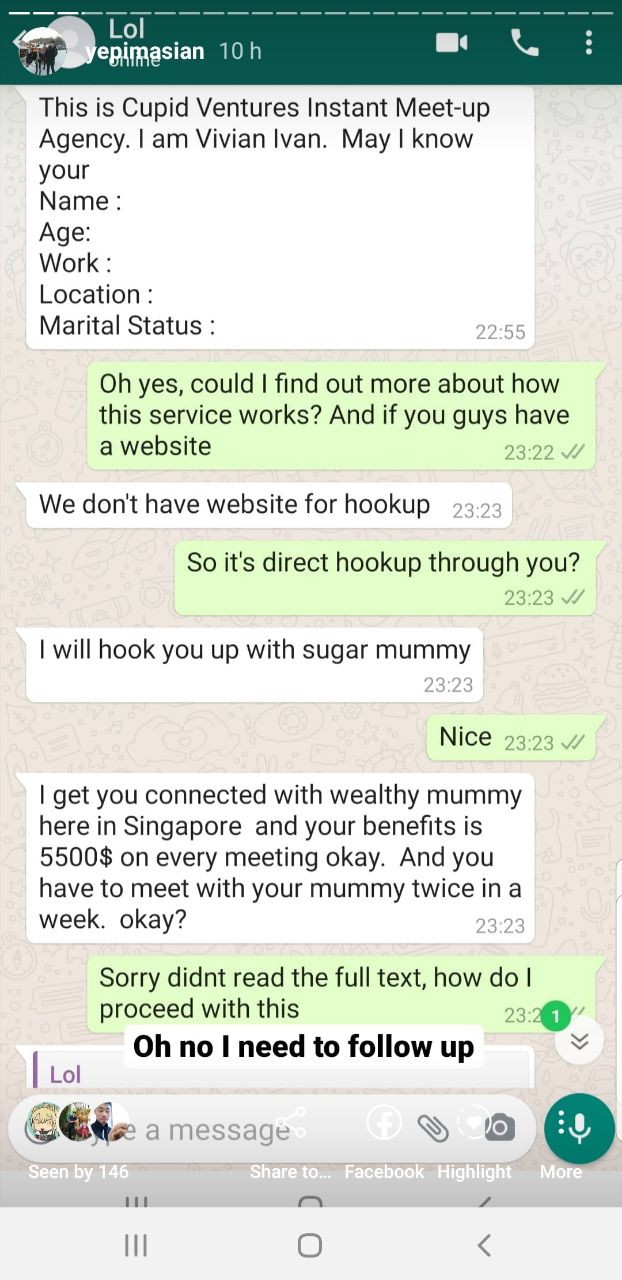
Task: Tap the Android home navigation button
Action: coord(310,1245)
